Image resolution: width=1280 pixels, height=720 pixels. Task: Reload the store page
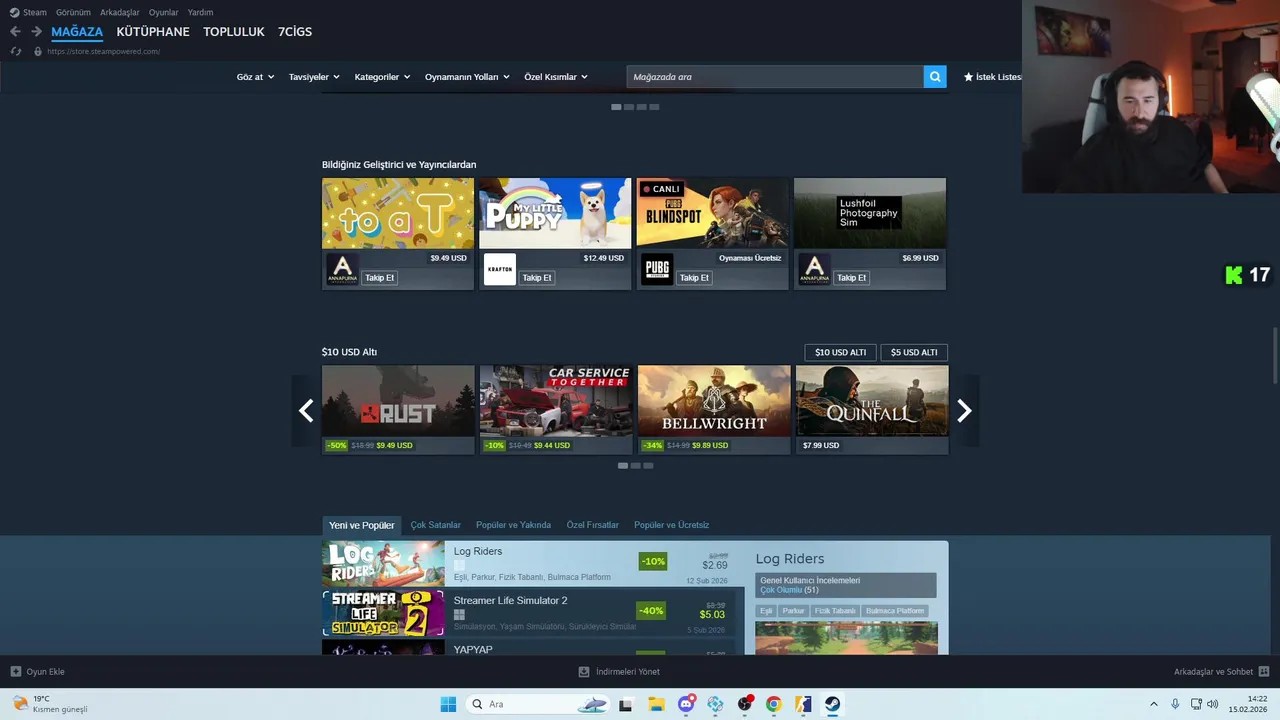point(15,51)
